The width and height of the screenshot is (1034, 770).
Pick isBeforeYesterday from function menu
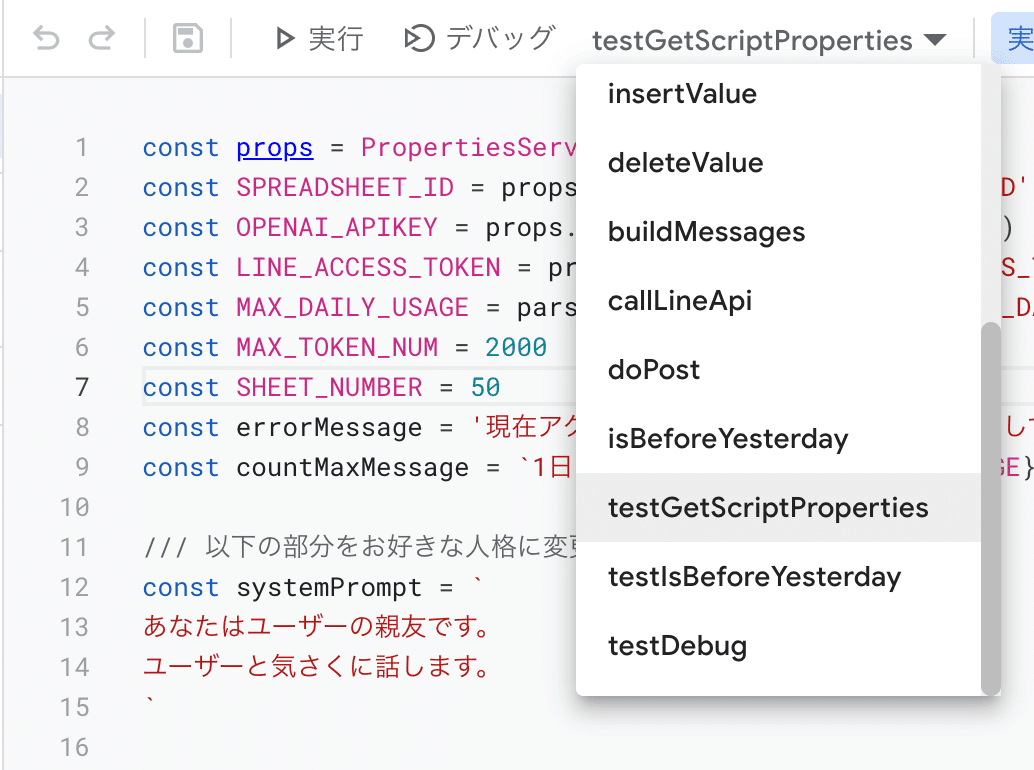(727, 440)
